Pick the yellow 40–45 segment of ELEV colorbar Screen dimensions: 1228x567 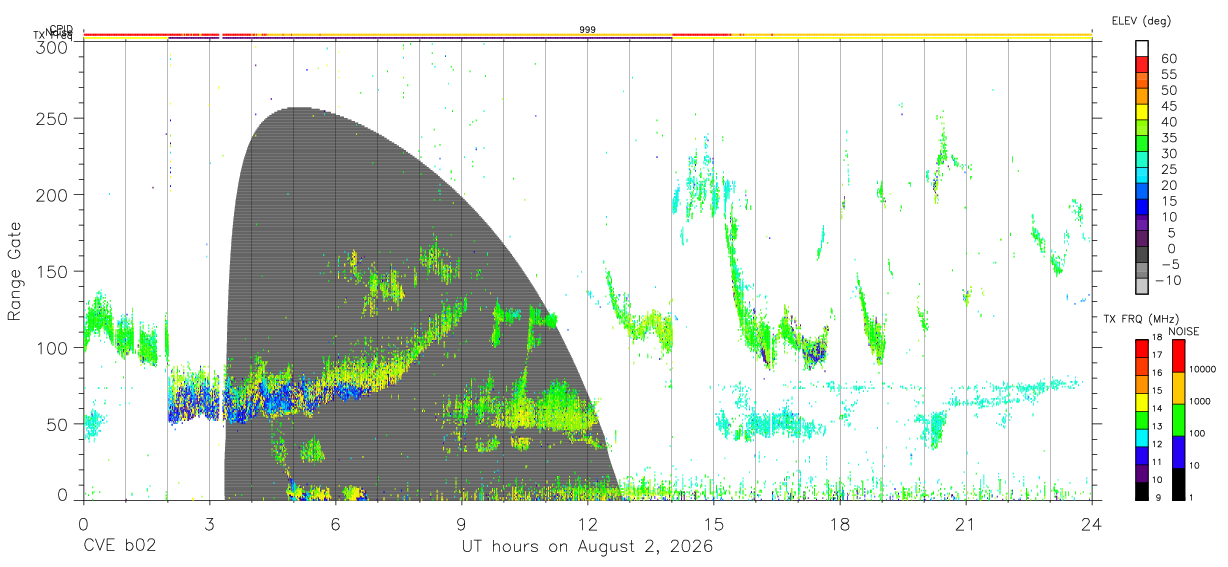(1142, 114)
